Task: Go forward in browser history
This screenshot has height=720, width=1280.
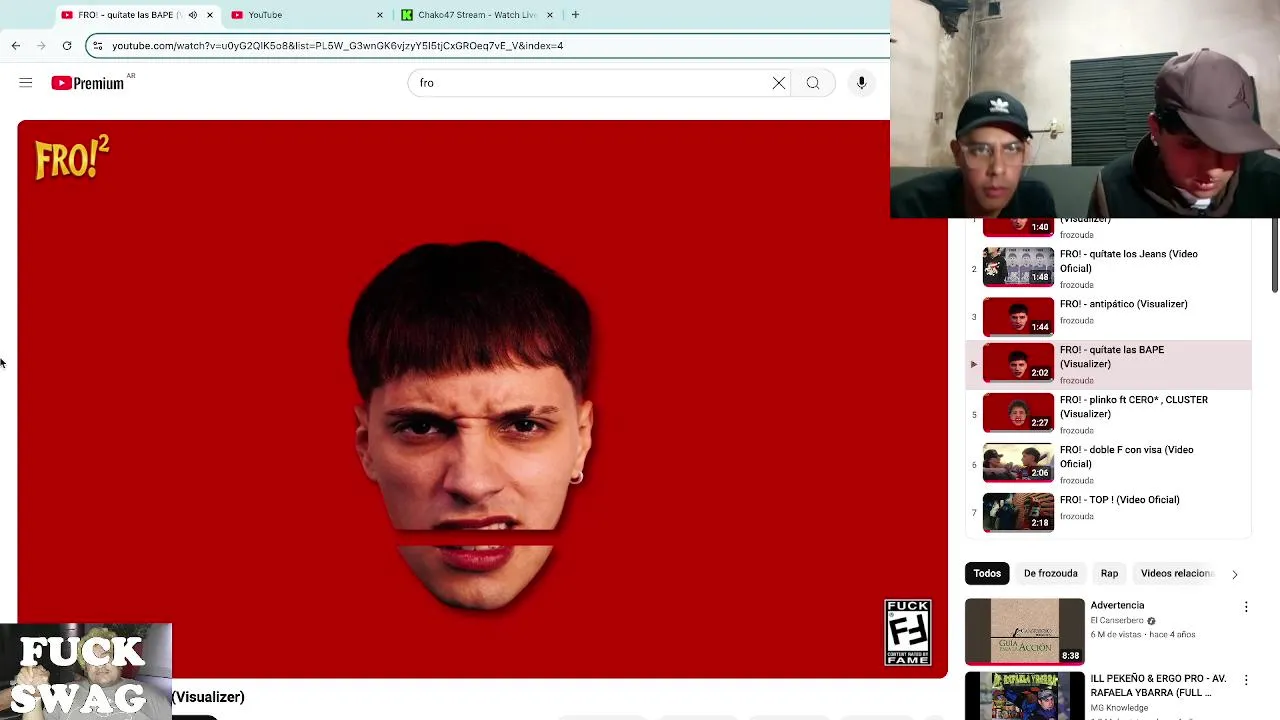Action: click(x=41, y=45)
